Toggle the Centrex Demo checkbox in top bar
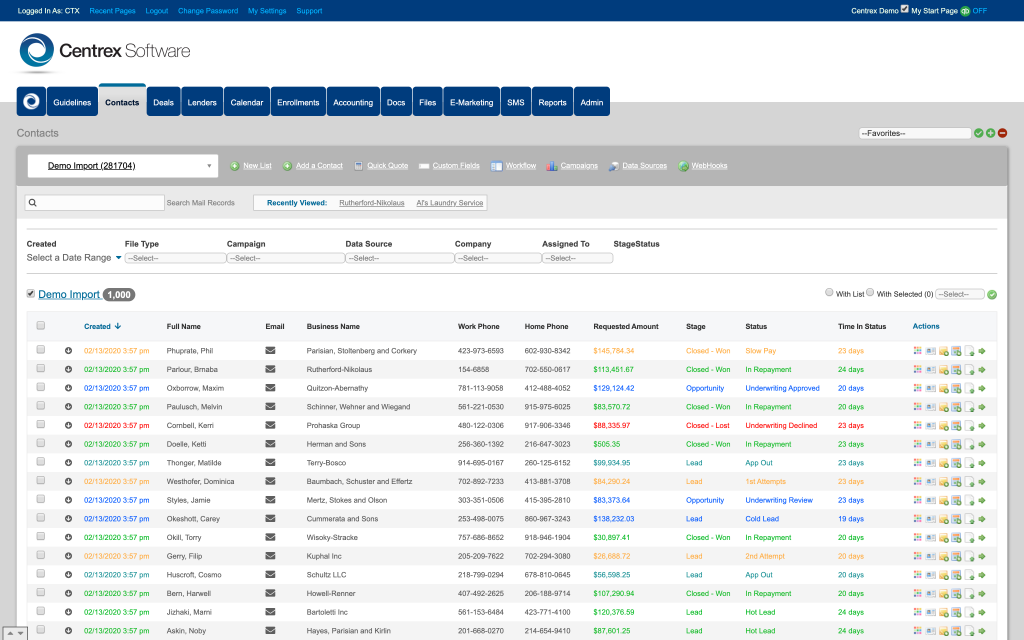 [x=904, y=9]
